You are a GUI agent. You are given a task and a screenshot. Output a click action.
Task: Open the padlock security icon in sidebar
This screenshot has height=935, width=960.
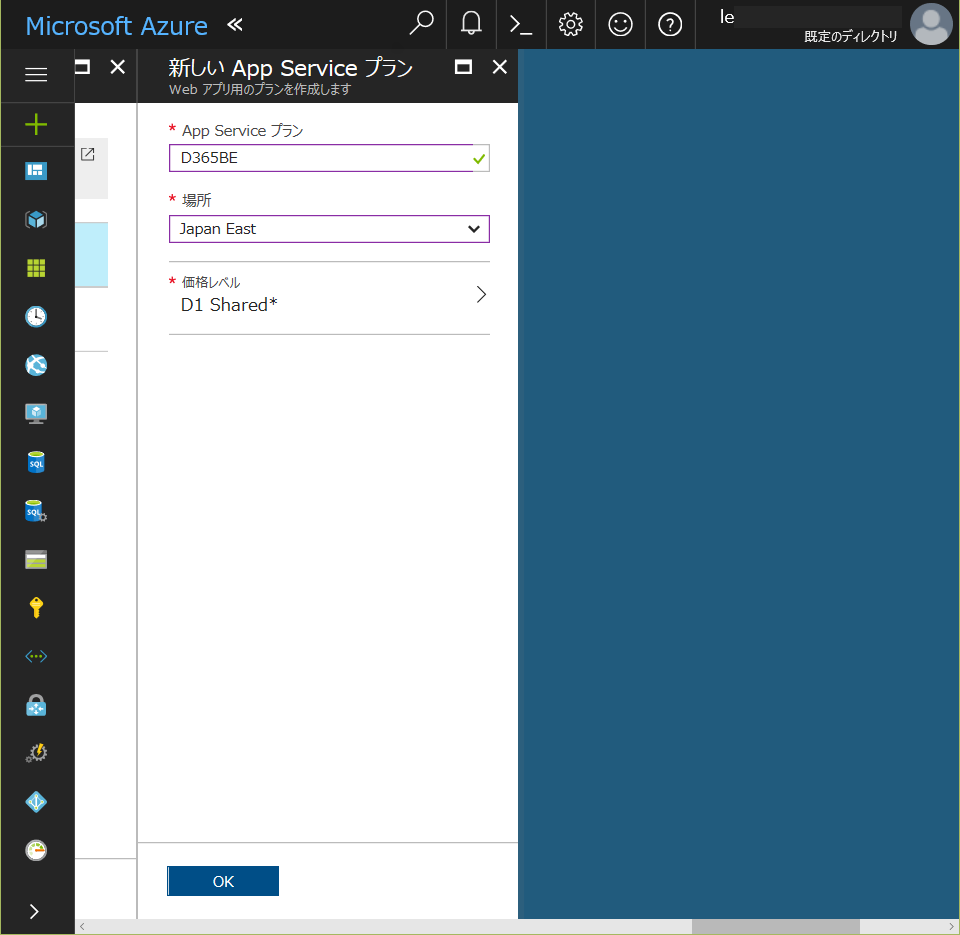tap(36, 705)
